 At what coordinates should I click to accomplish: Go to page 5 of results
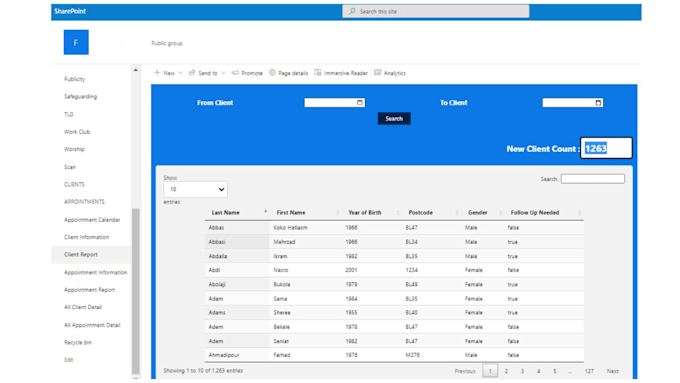coord(554,371)
